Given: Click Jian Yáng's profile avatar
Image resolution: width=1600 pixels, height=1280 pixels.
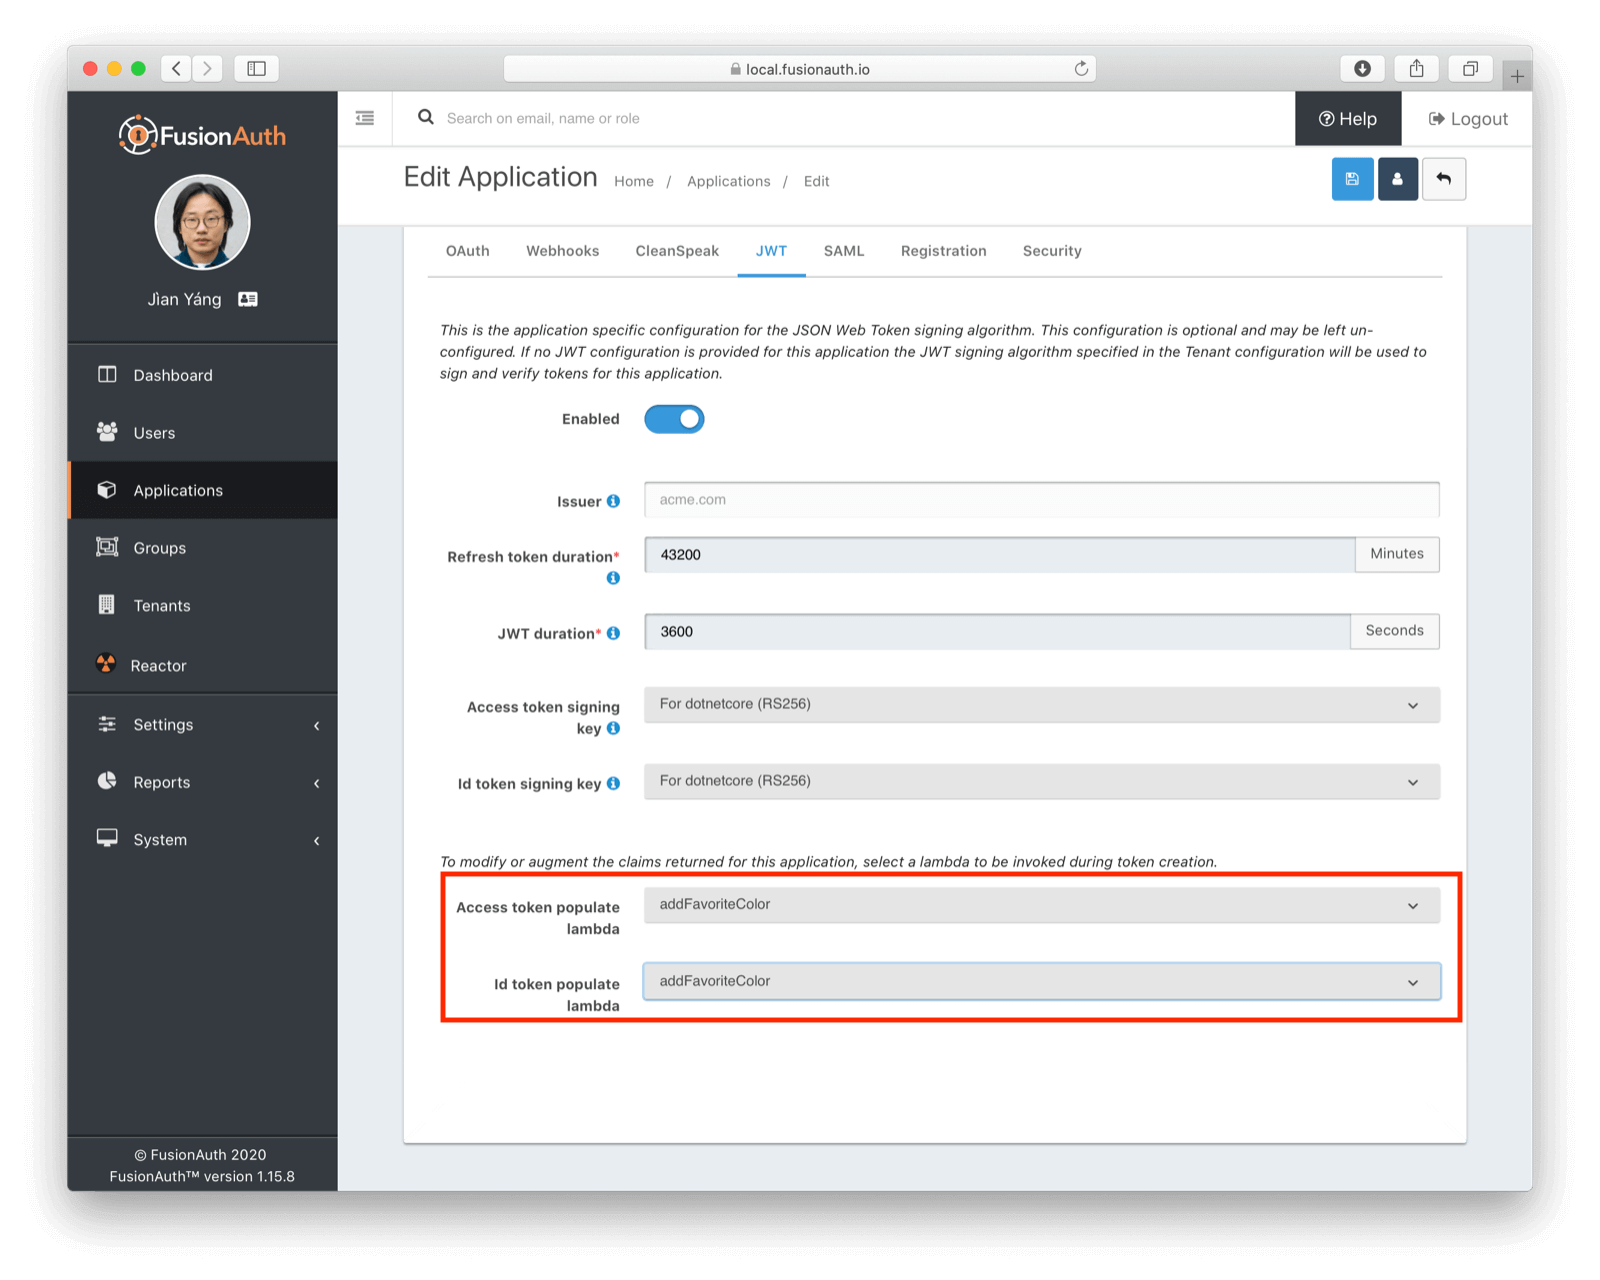Looking at the screenshot, I should [x=202, y=222].
